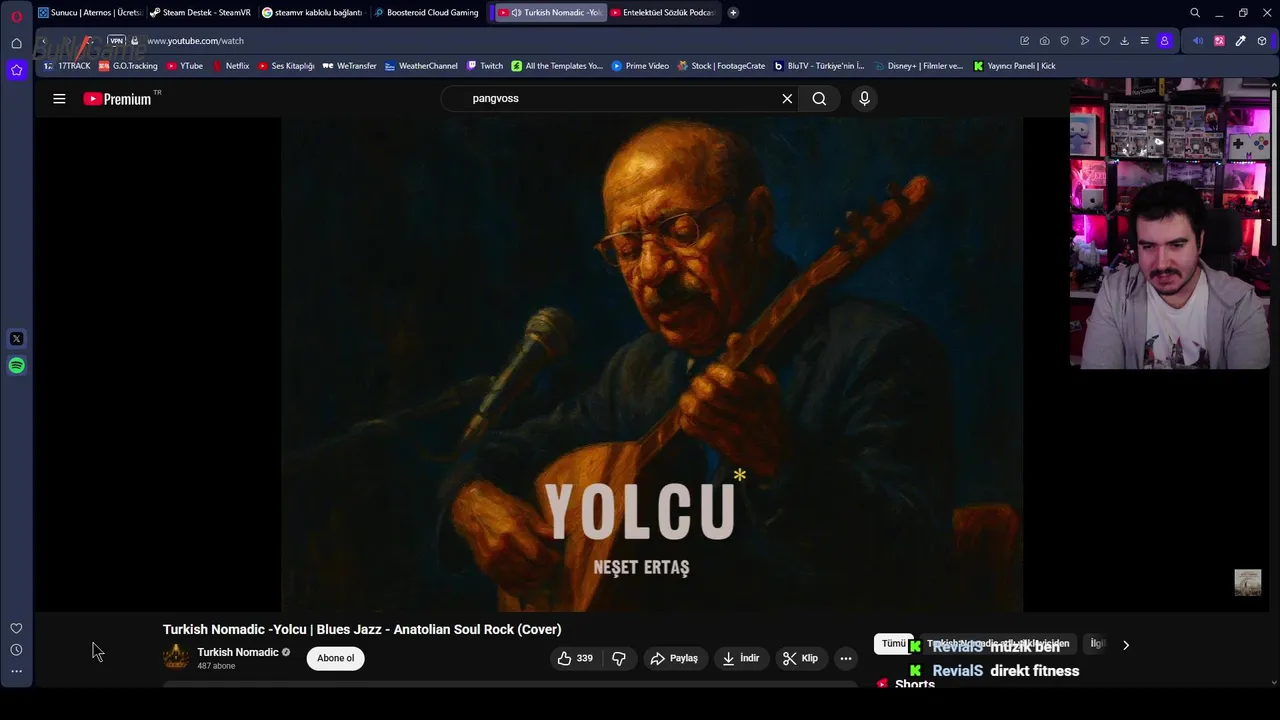Viewport: 1280px width, 720px height.
Task: Open WeatherChannel bookmark
Action: click(x=421, y=66)
